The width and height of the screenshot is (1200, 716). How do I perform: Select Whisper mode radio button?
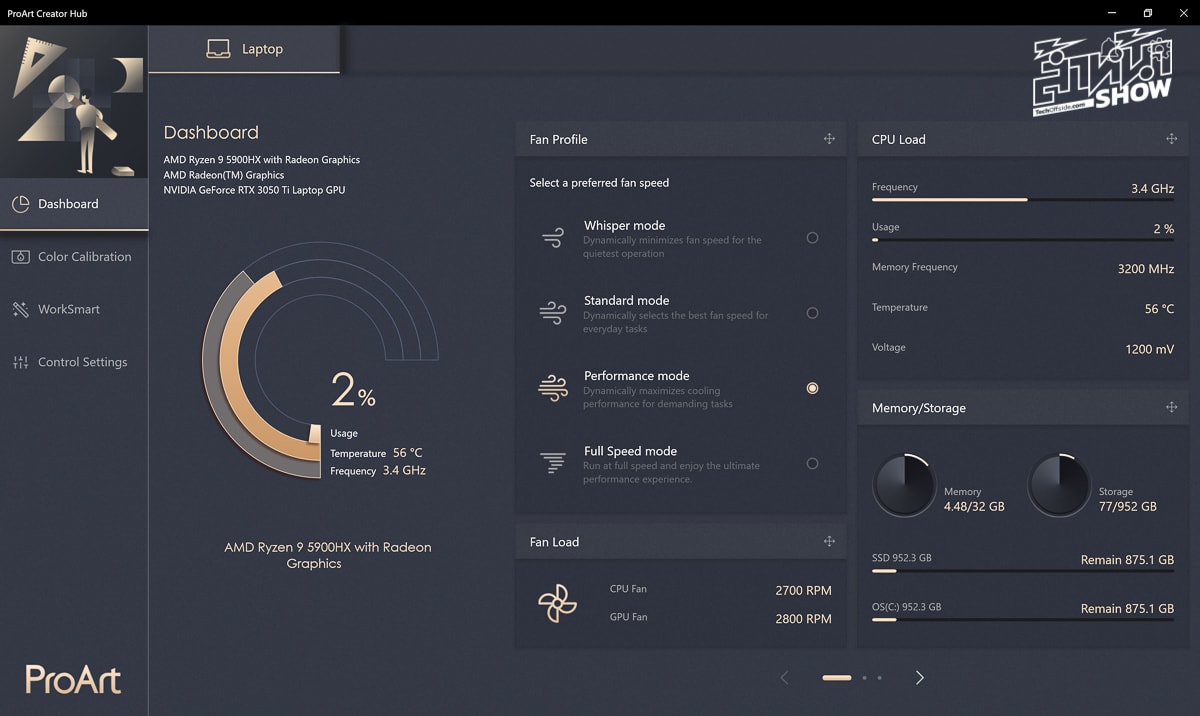(x=812, y=238)
